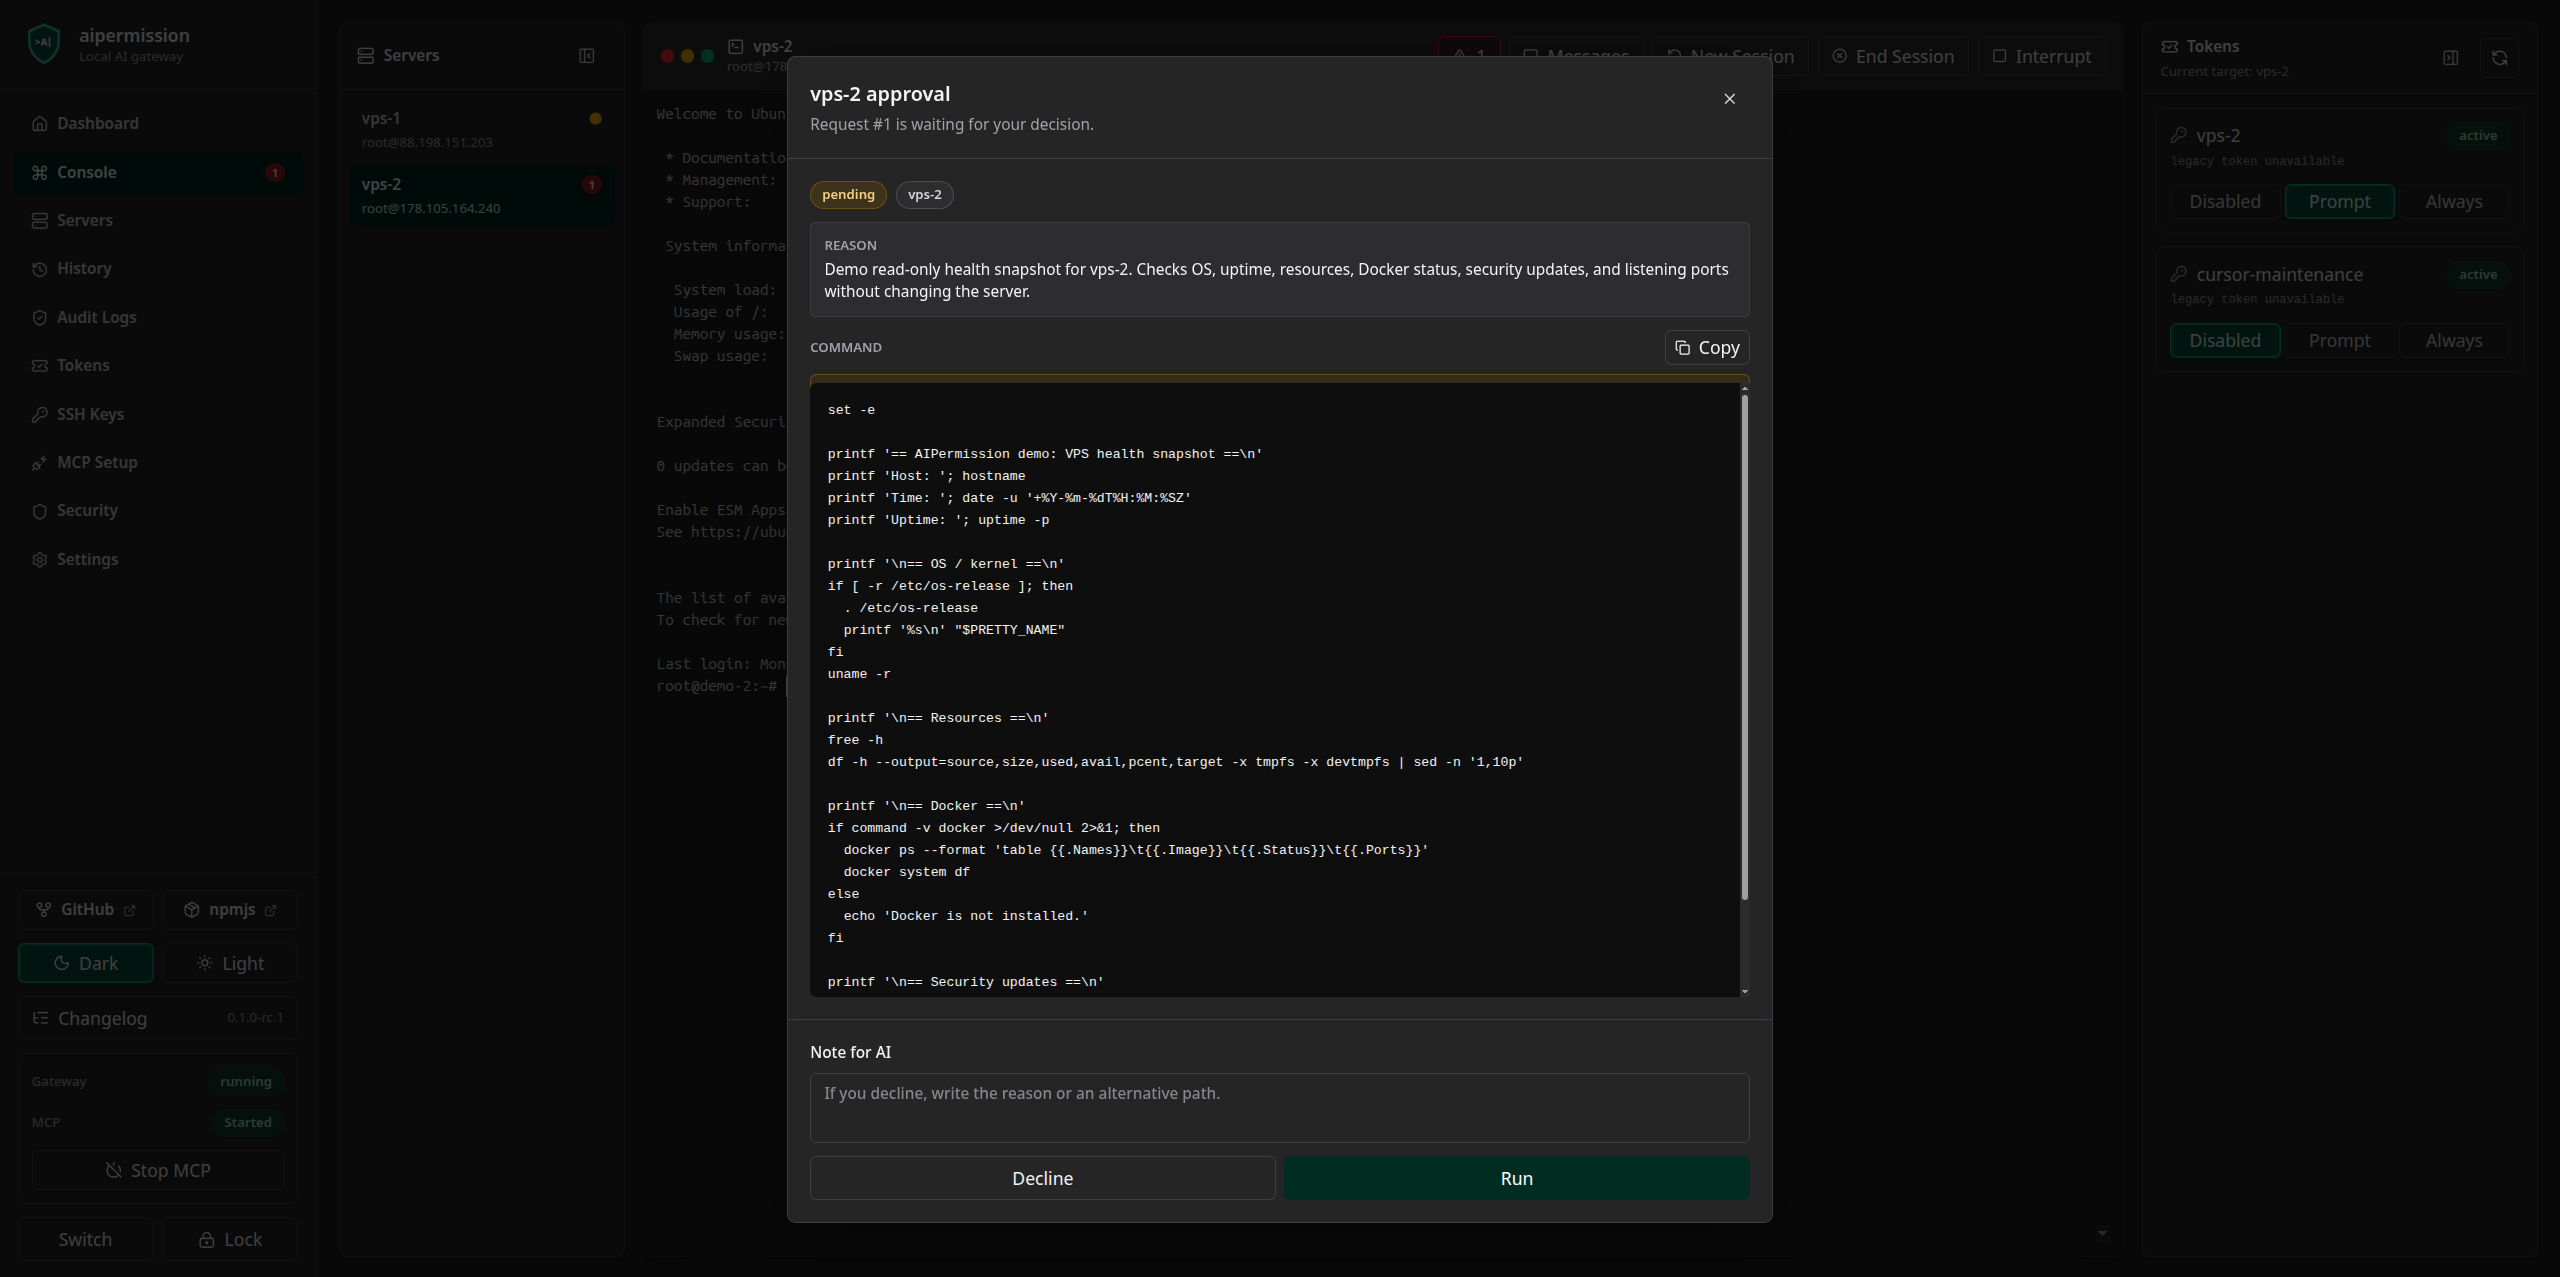
Task: Stop the MCP server
Action: [158, 1170]
